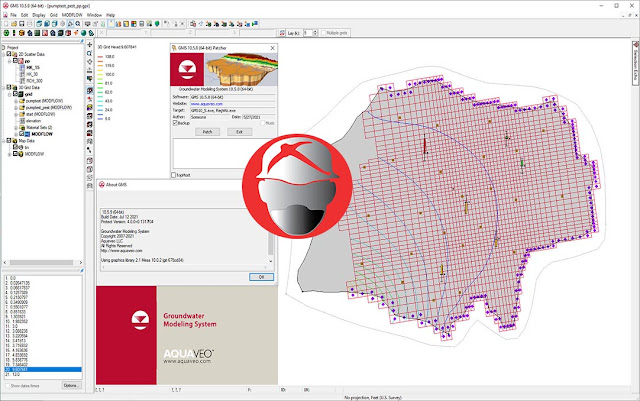Collapse the 2D Scatter Data tree node
This screenshot has width=640, height=401.
point(4,54)
